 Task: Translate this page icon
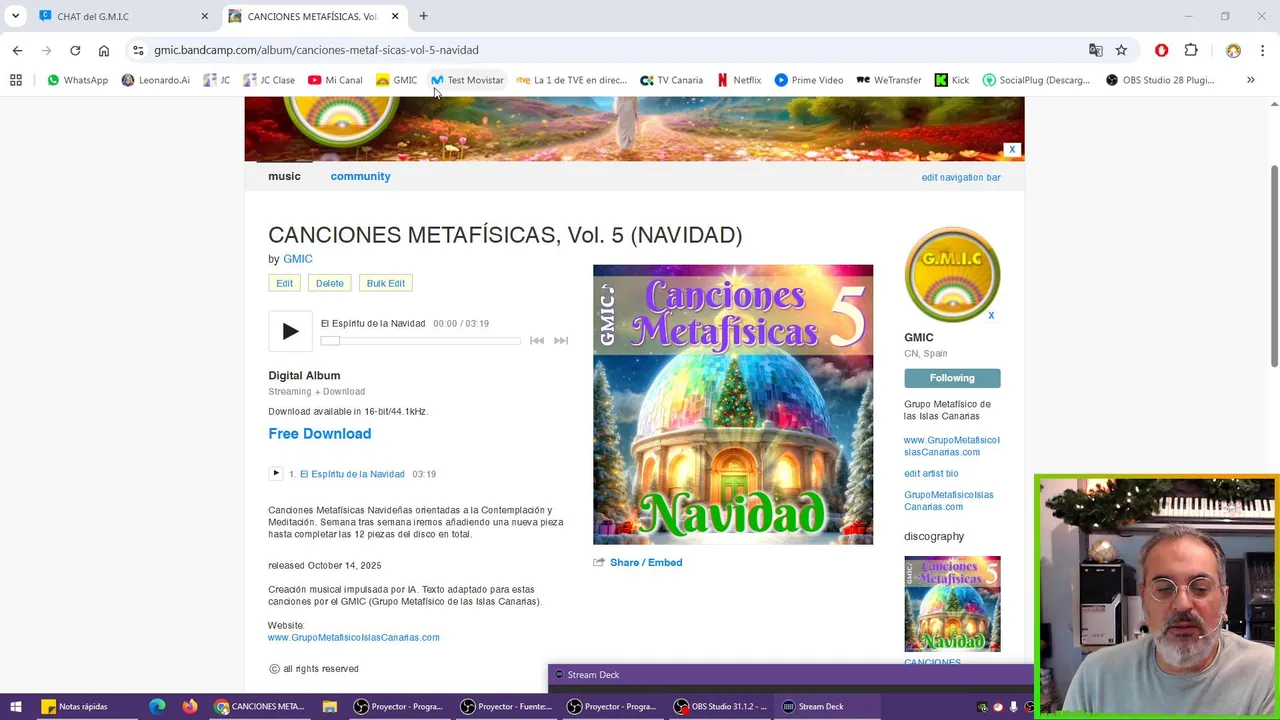1096,50
